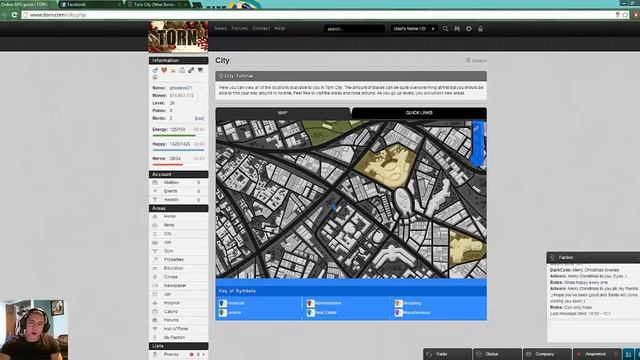The width and height of the screenshot is (640, 360).
Task: Switch to the Quick Links tab
Action: click(x=419, y=113)
